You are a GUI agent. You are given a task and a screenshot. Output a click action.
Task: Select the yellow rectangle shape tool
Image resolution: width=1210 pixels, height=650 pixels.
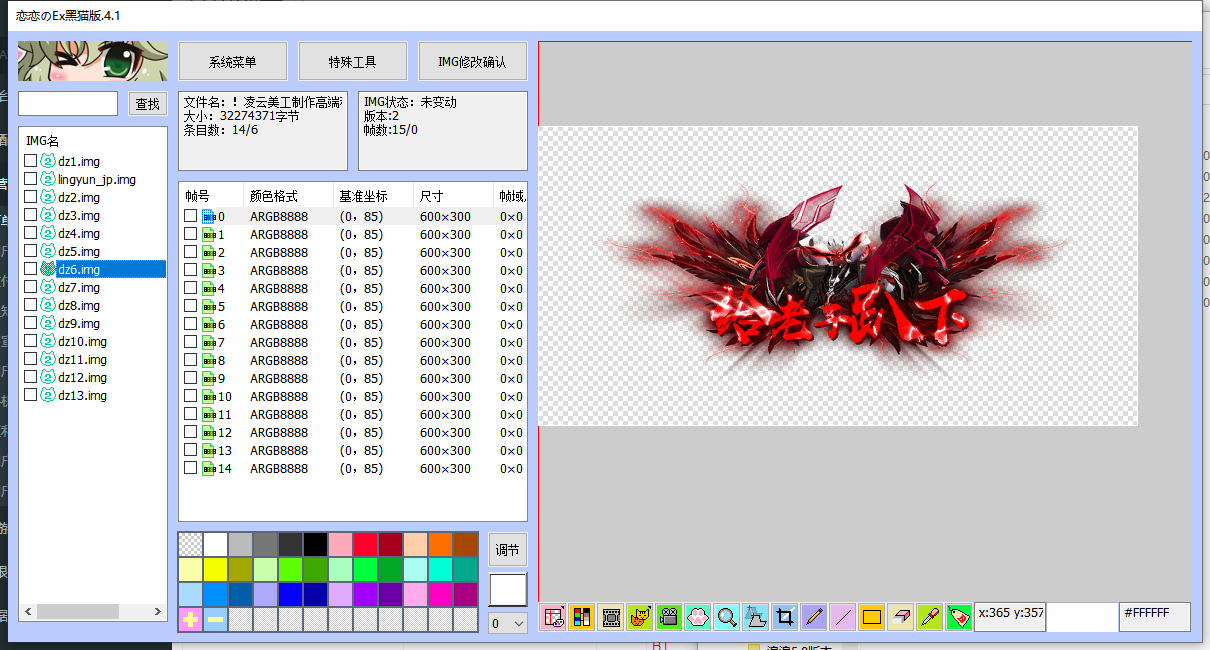872,617
